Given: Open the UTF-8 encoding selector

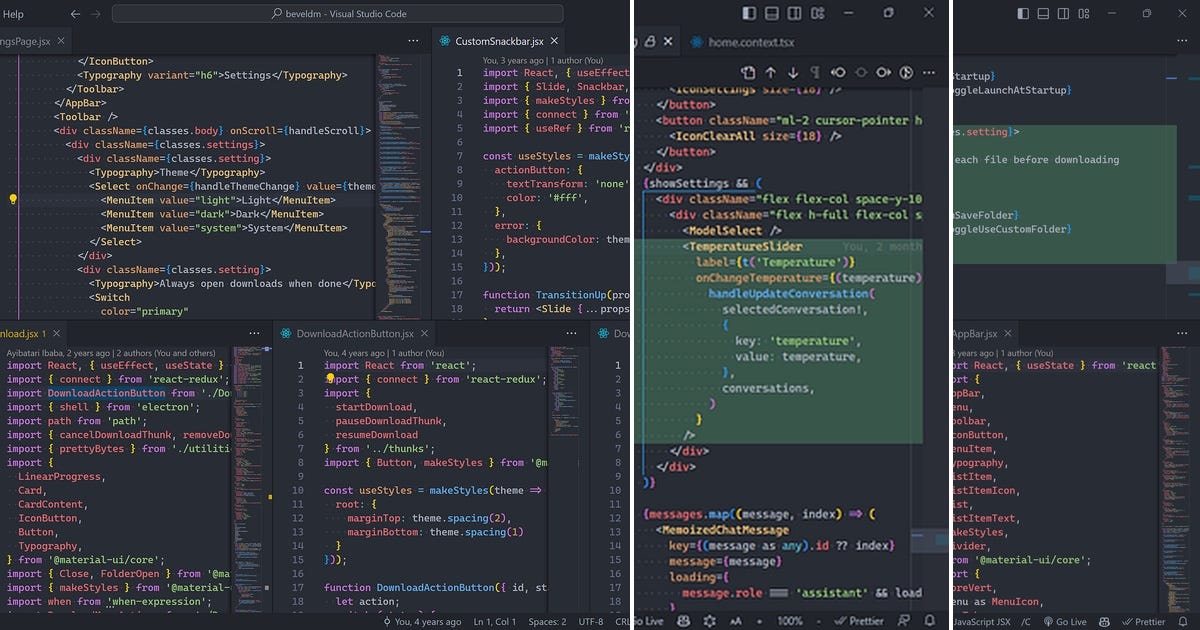Looking at the screenshot, I should pos(590,621).
